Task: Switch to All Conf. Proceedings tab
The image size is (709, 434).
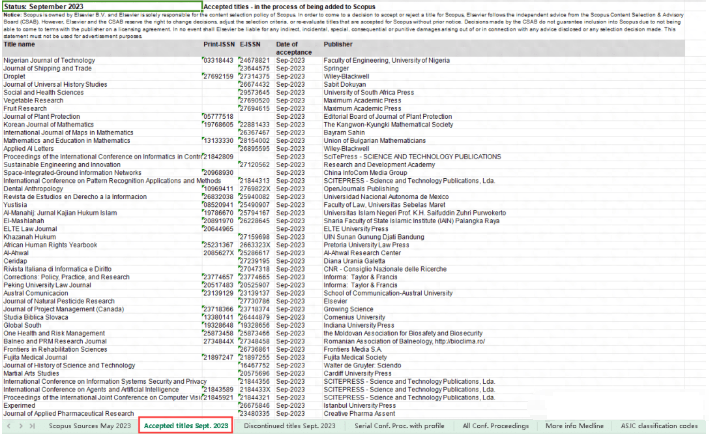Action: tap(496, 426)
